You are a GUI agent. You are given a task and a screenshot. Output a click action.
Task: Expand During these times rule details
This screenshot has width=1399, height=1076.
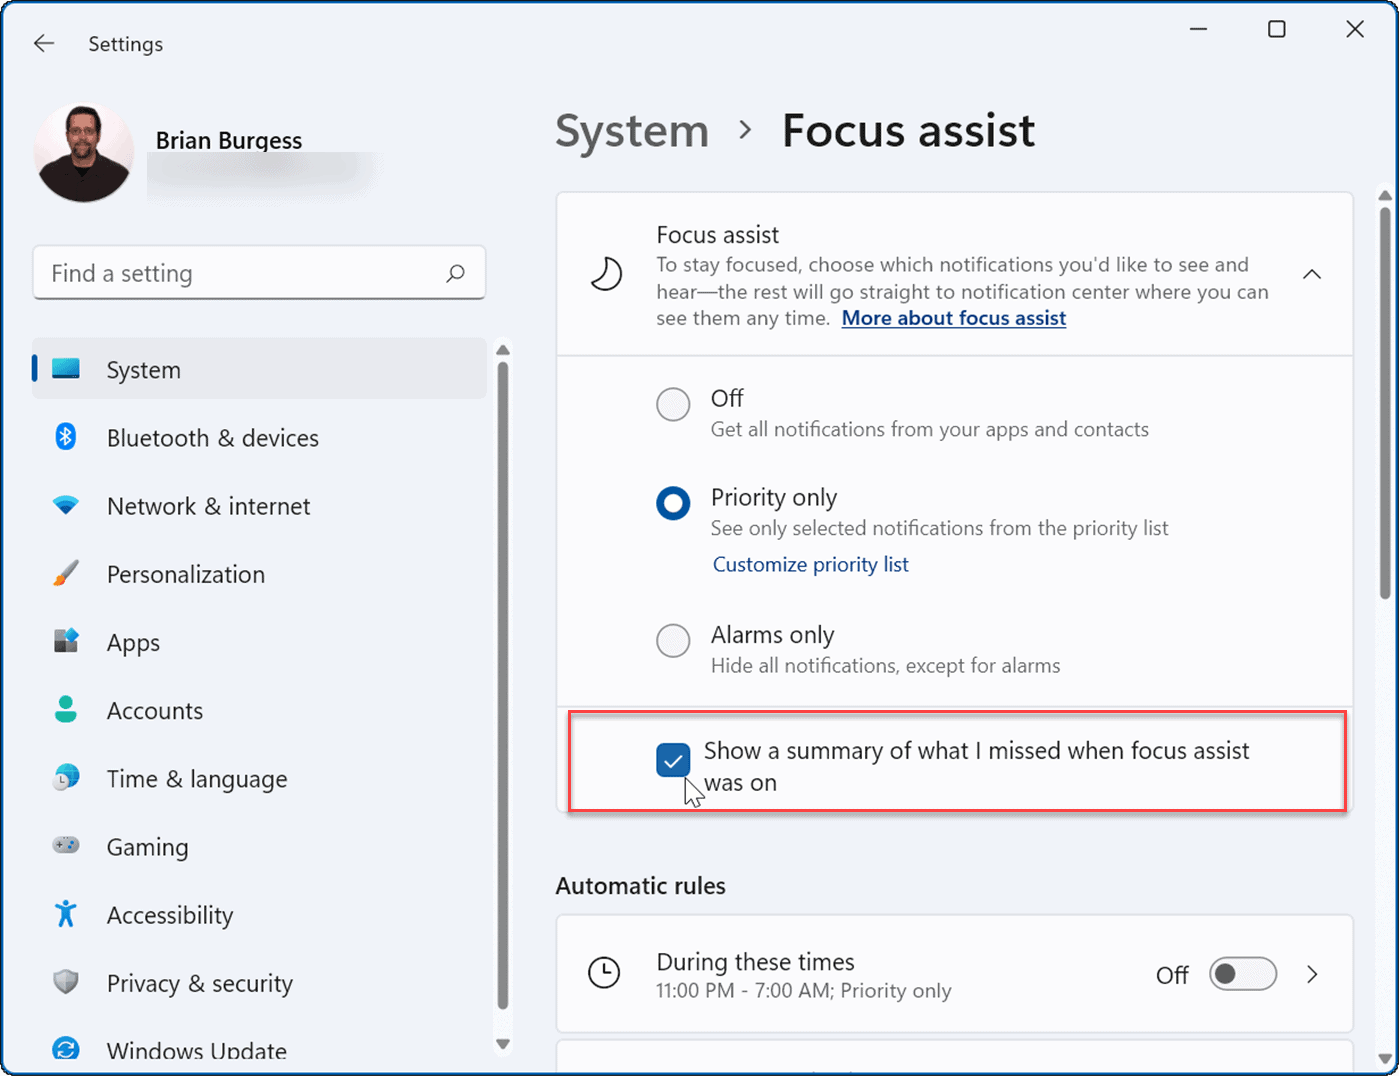pyautogui.click(x=1313, y=973)
